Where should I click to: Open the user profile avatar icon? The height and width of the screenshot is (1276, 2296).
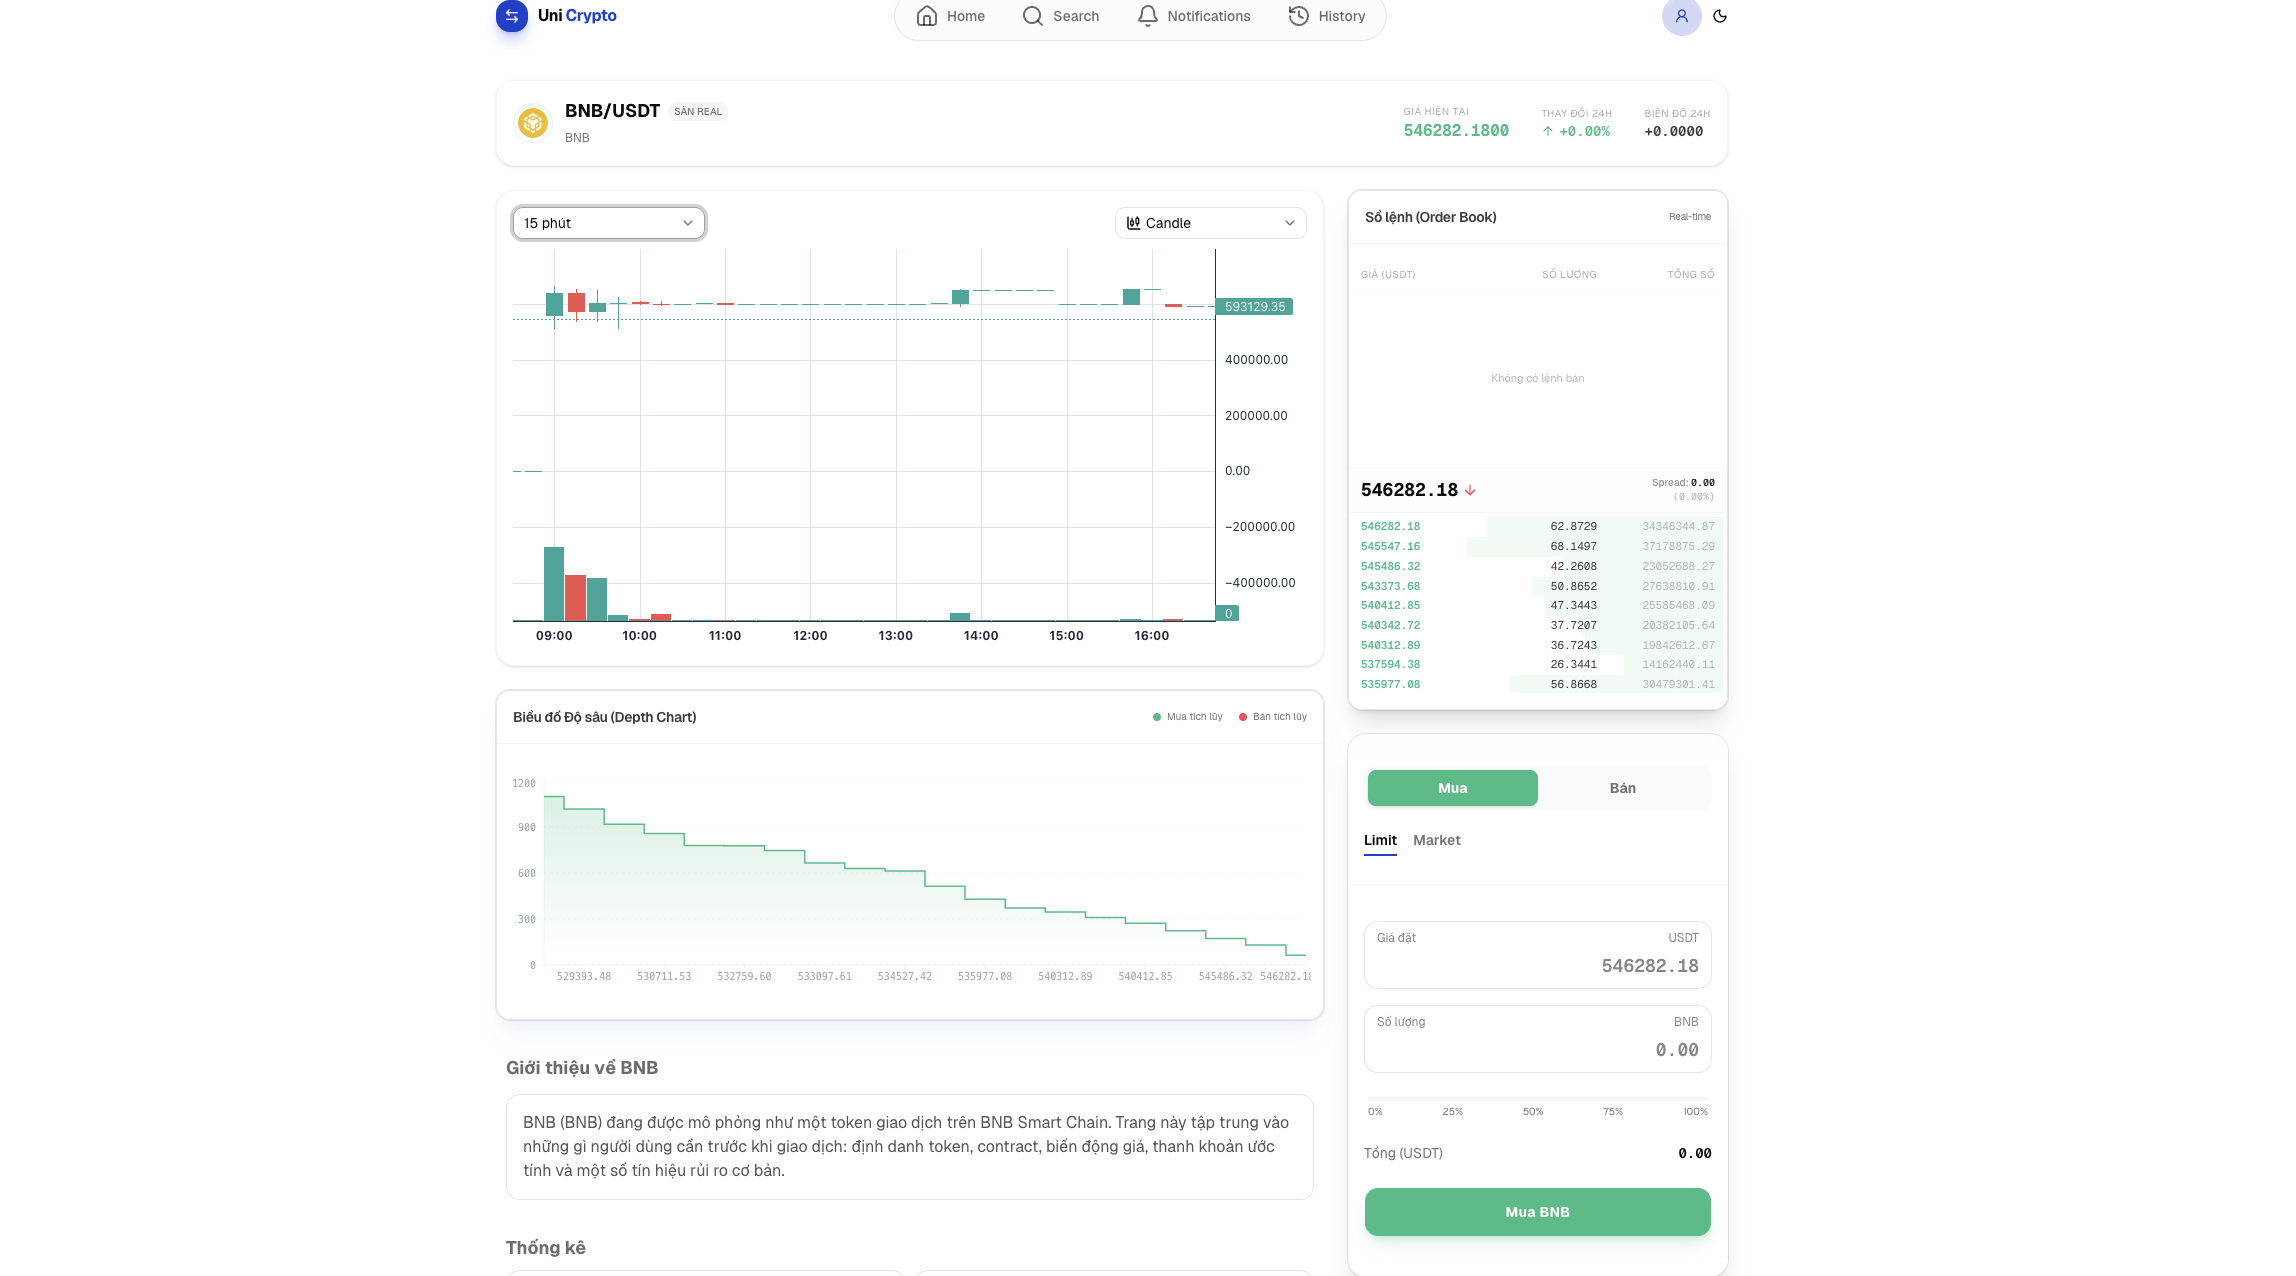1681,16
